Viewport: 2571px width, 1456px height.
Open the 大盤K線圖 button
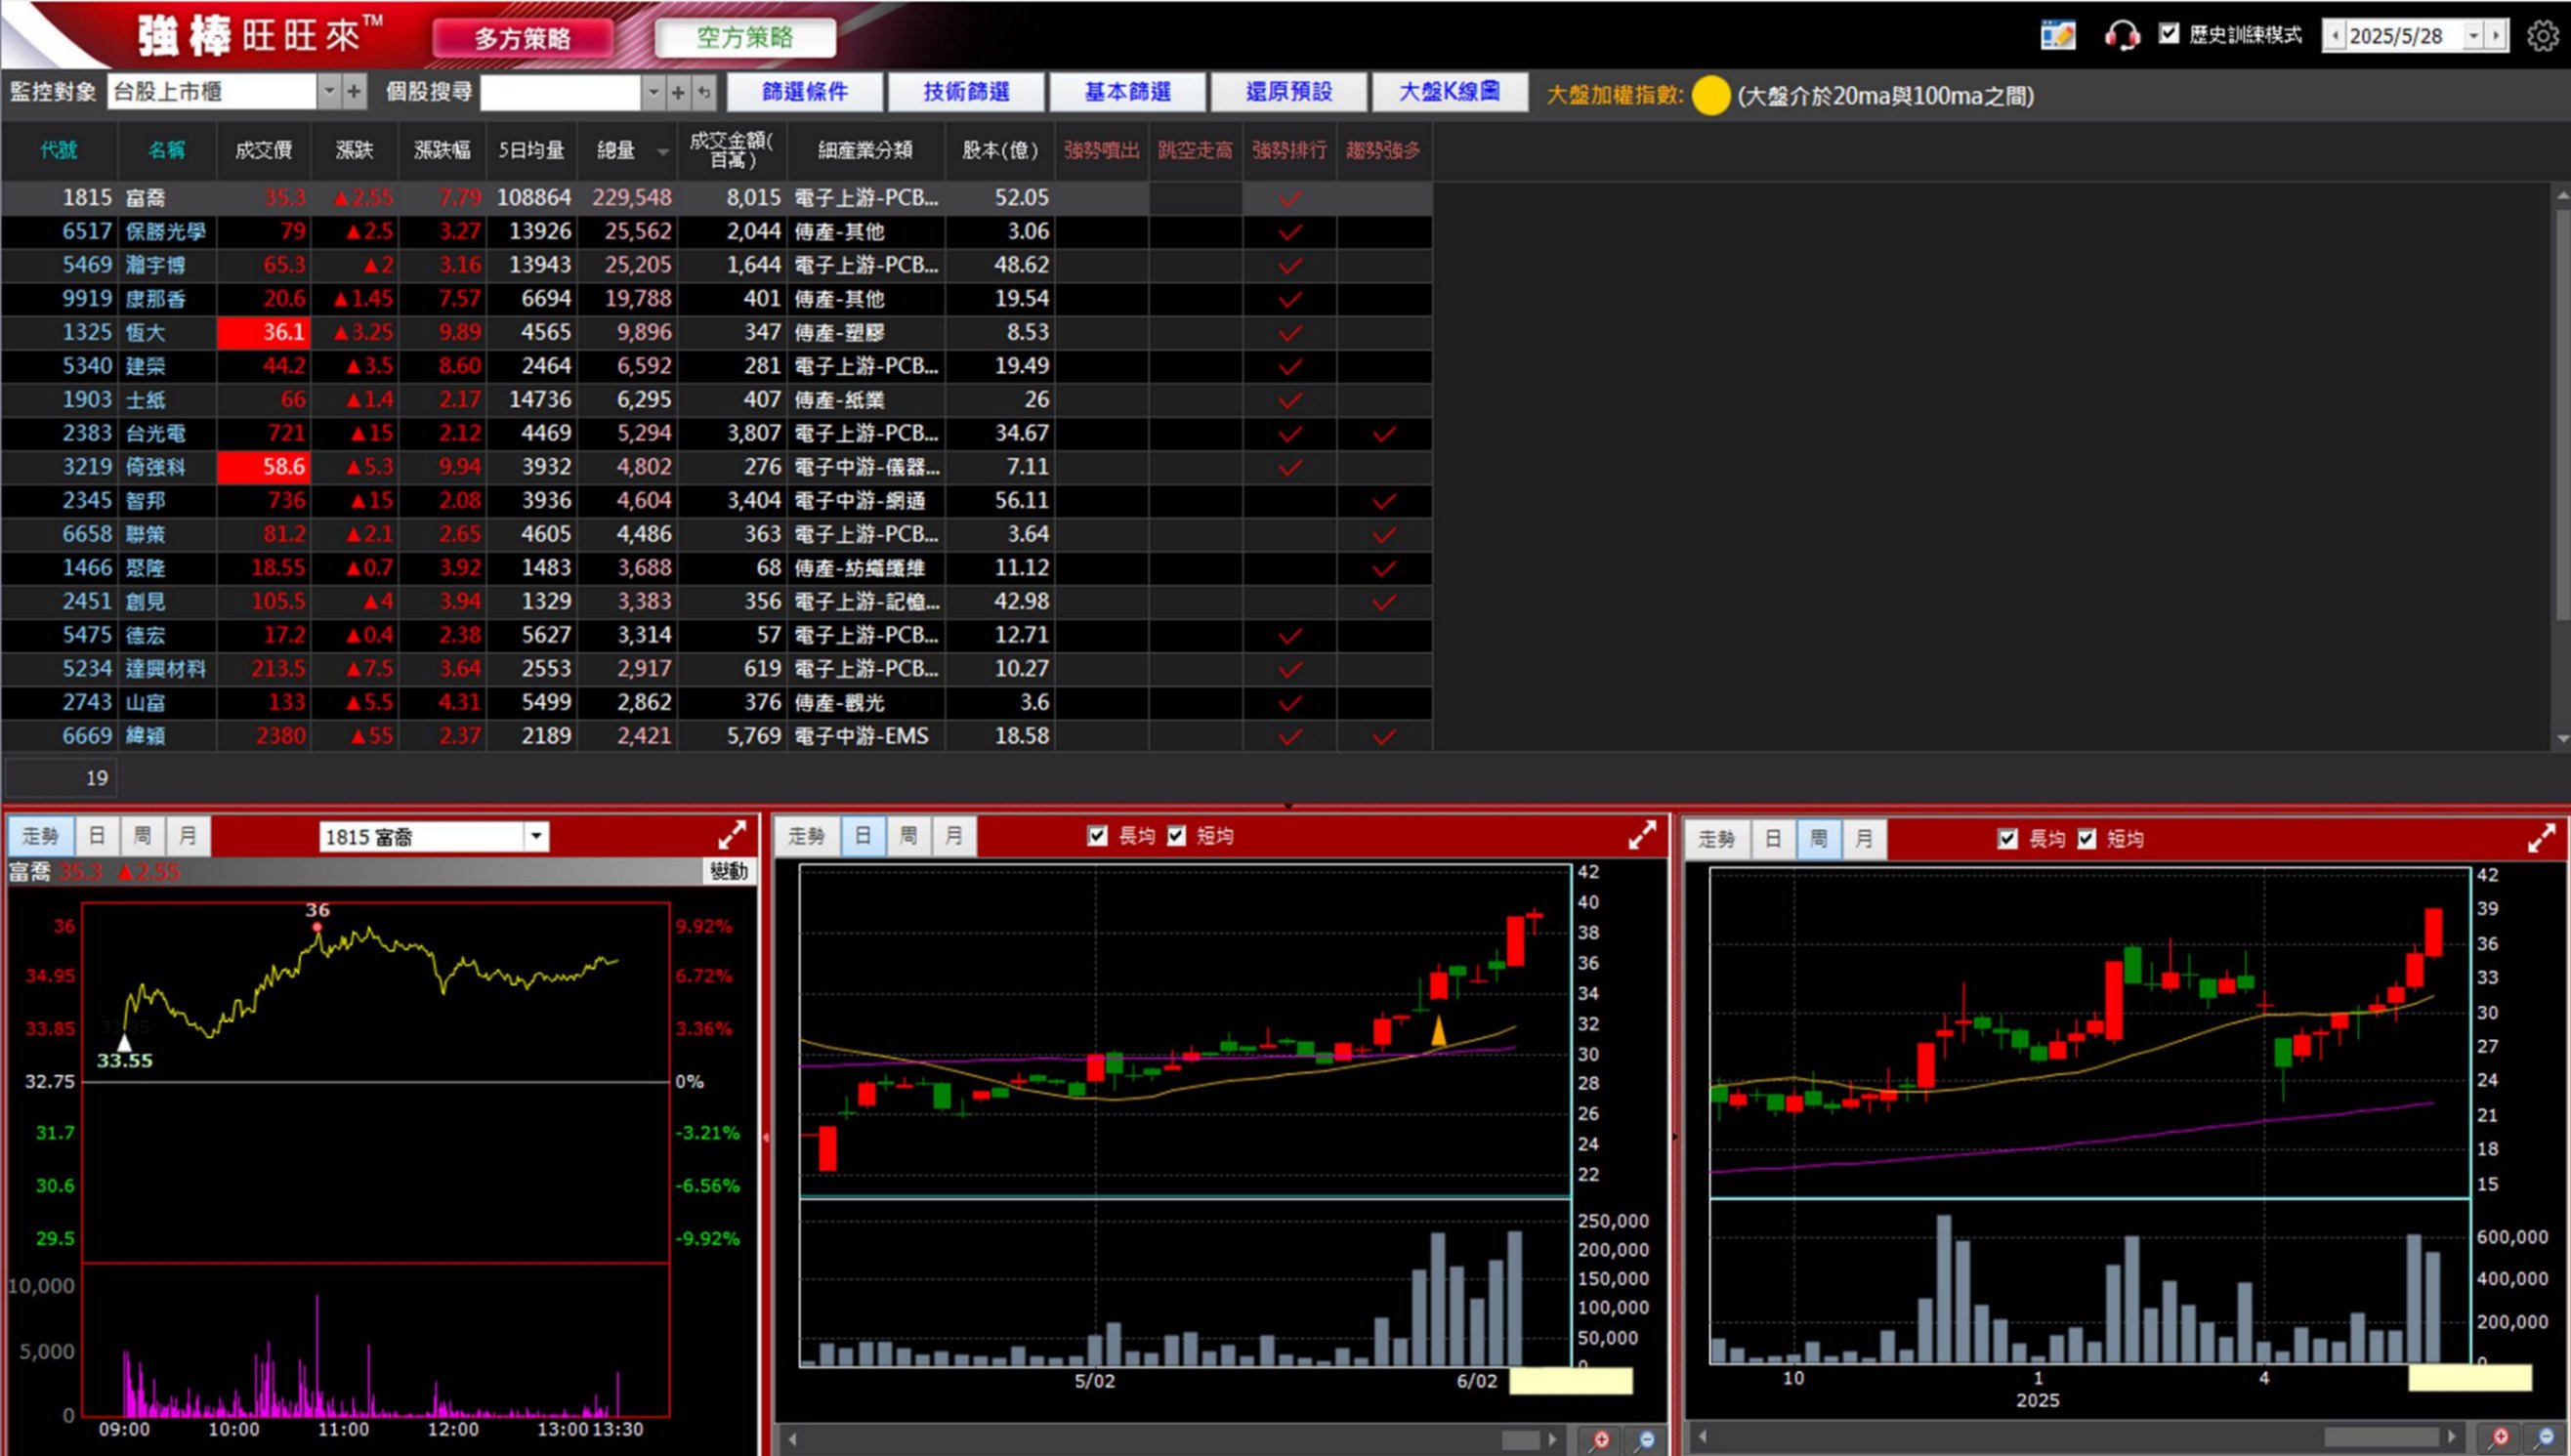(x=1450, y=92)
